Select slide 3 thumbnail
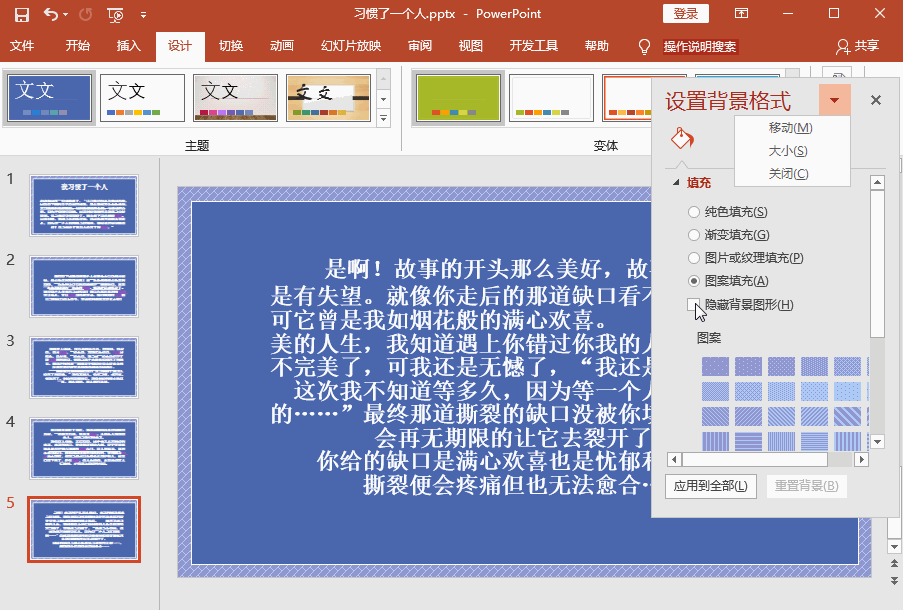This screenshot has height=610, width=903. tap(84, 367)
